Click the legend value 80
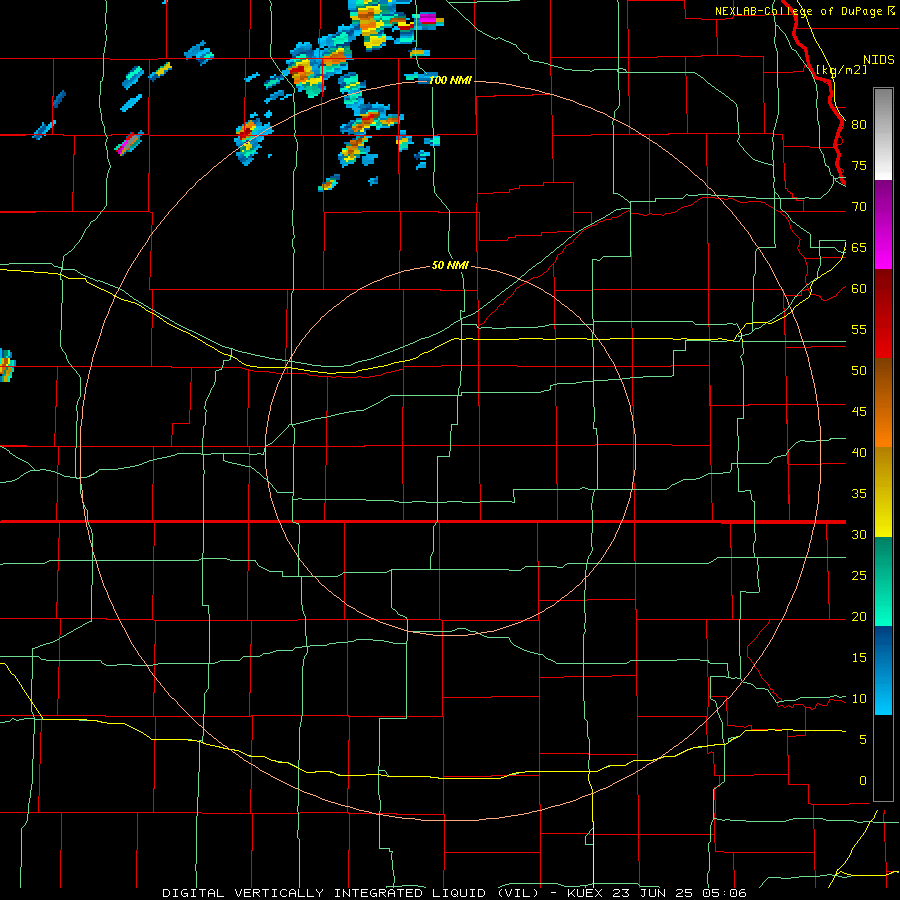The width and height of the screenshot is (900, 900). click(x=859, y=125)
